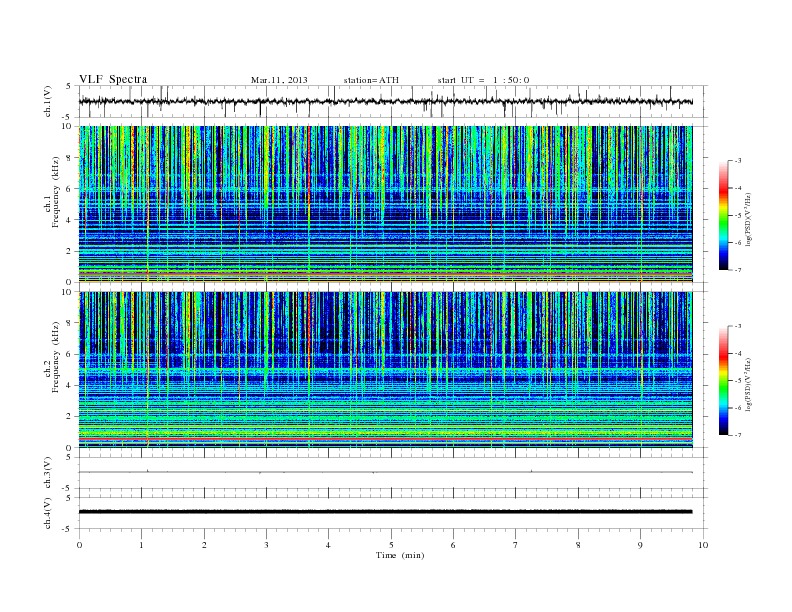Click the ch.1 color bar's log(PSD) label
792x612 pixels.
pyautogui.click(x=748, y=220)
